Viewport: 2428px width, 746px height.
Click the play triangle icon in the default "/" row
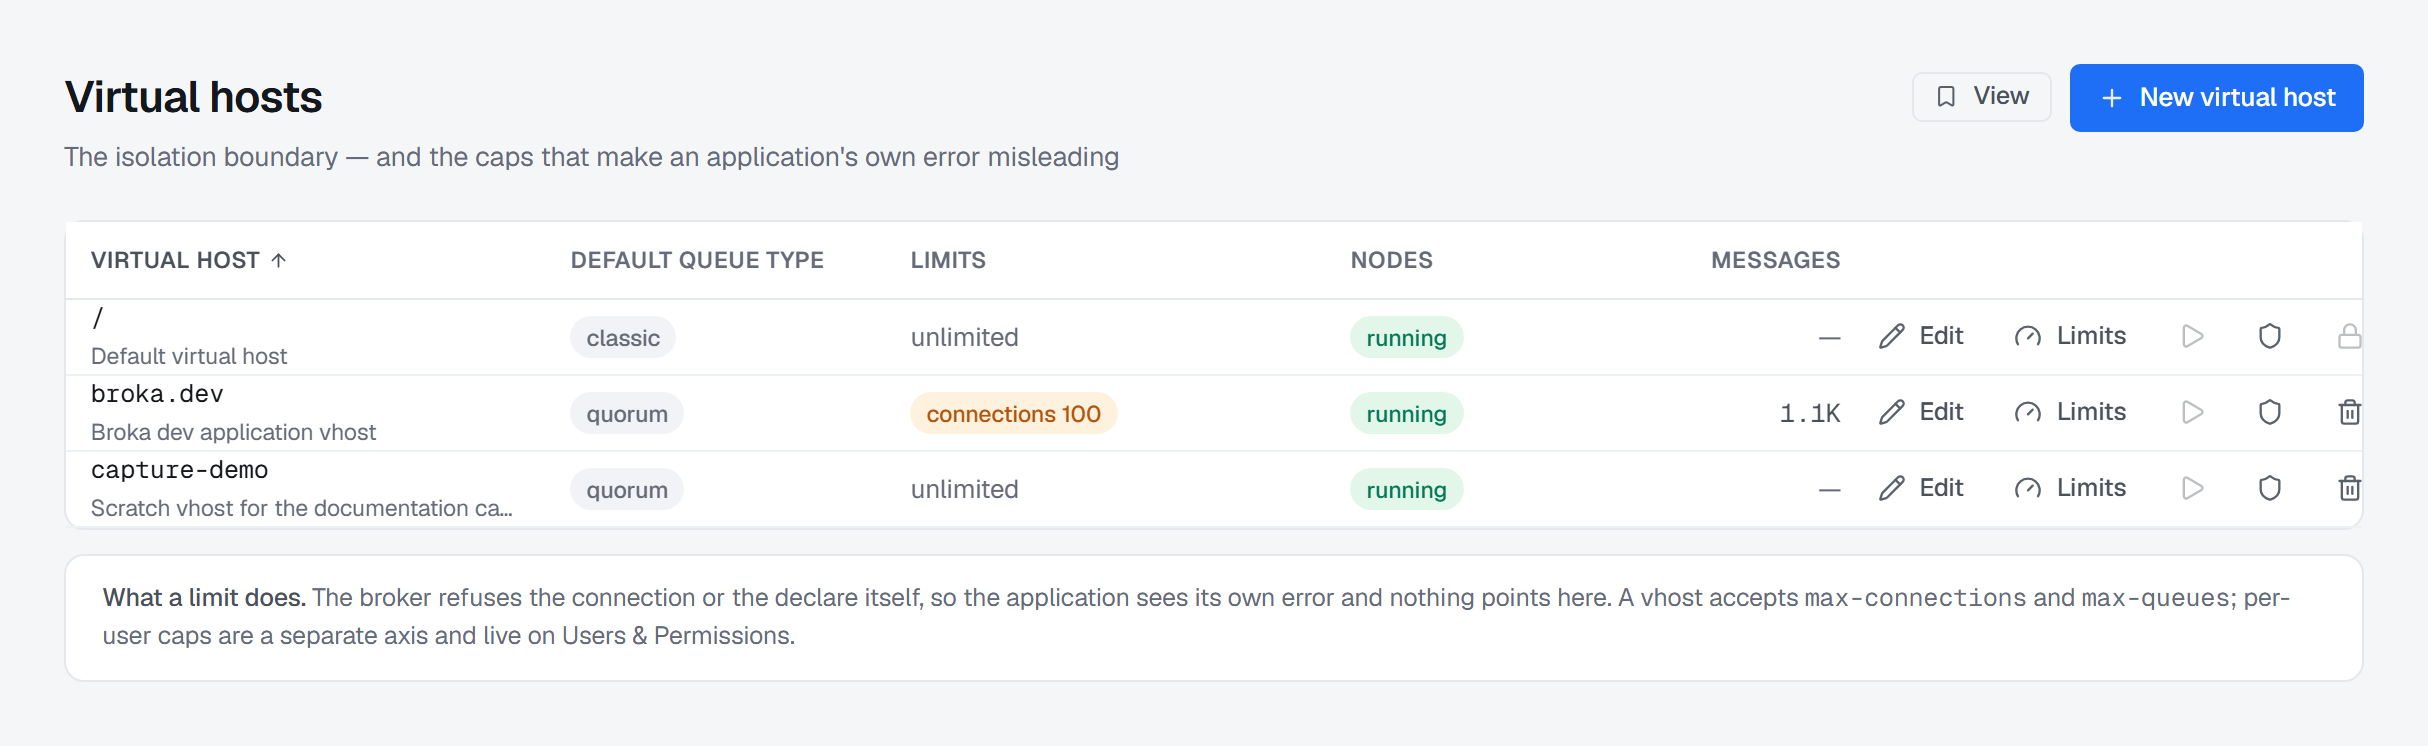[2193, 336]
